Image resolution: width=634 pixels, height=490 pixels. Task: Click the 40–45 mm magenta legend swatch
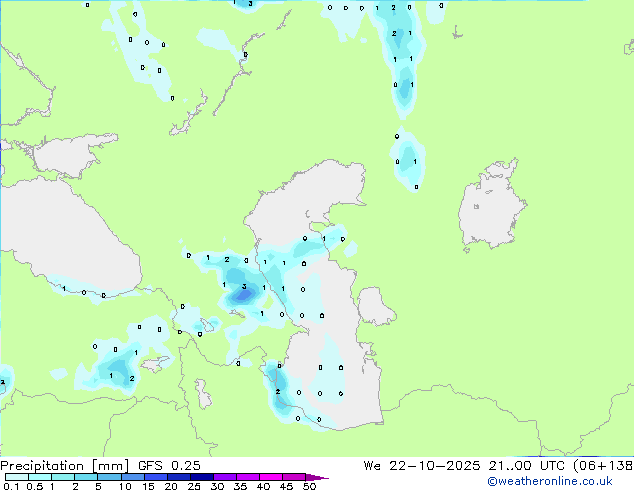(271, 477)
